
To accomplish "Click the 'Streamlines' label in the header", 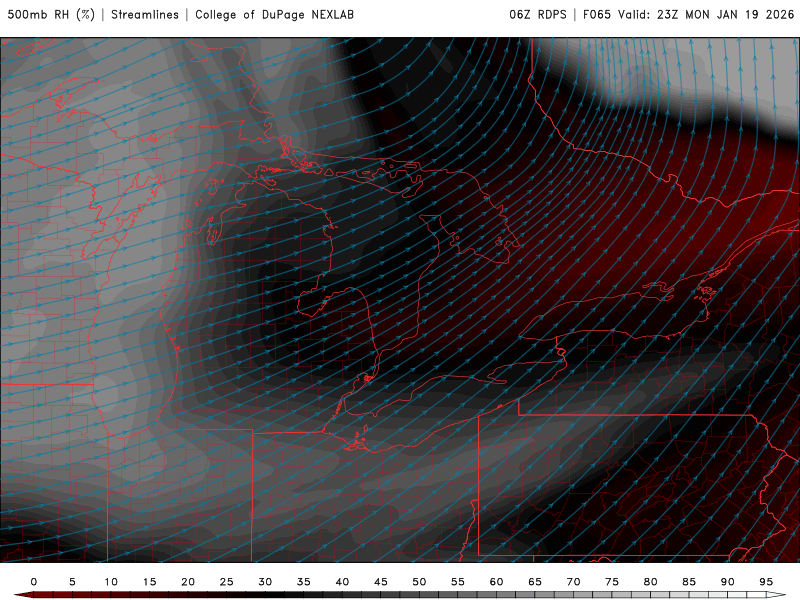I will point(145,15).
